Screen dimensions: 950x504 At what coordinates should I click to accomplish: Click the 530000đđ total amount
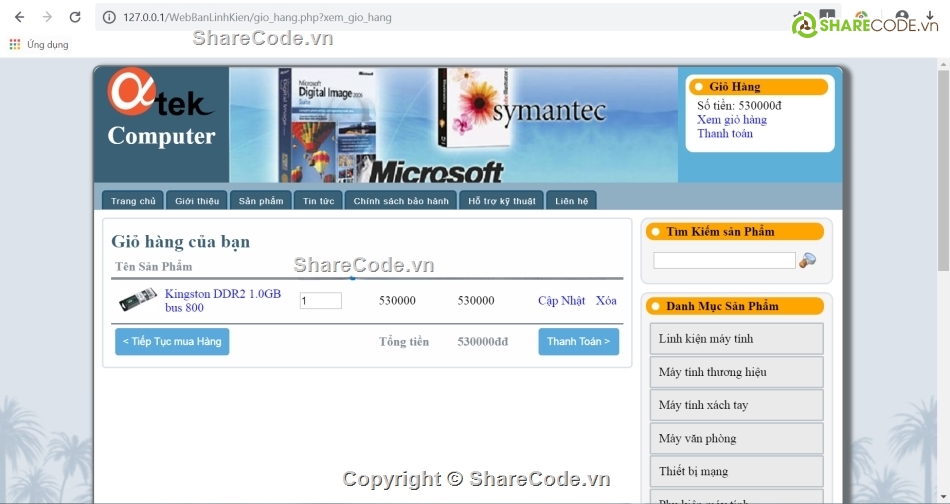[x=483, y=342]
